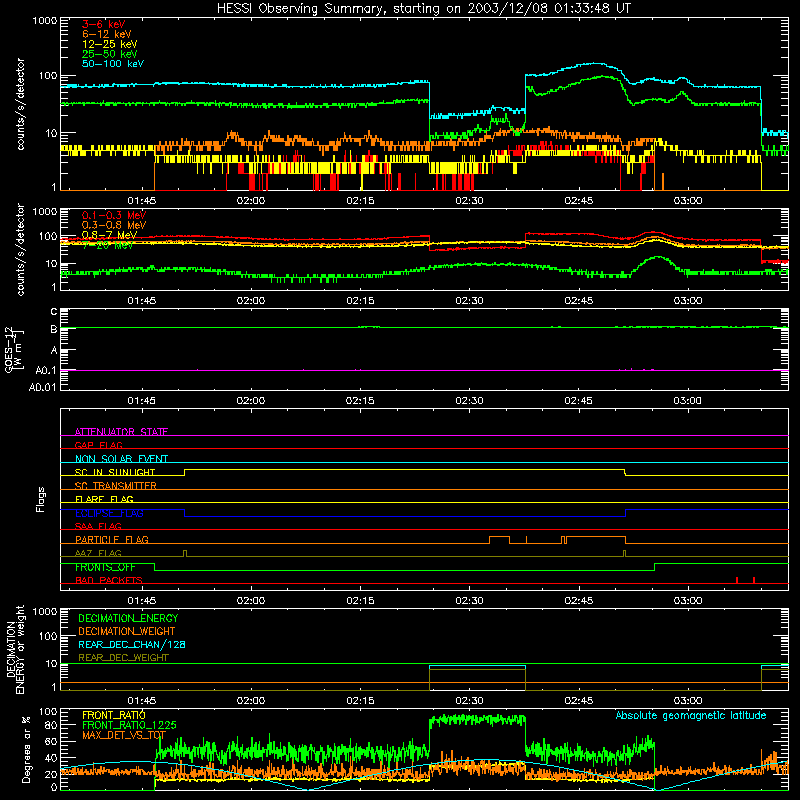Select the '12-25 keV' legend label
The height and width of the screenshot is (800, 800).
[x=110, y=44]
